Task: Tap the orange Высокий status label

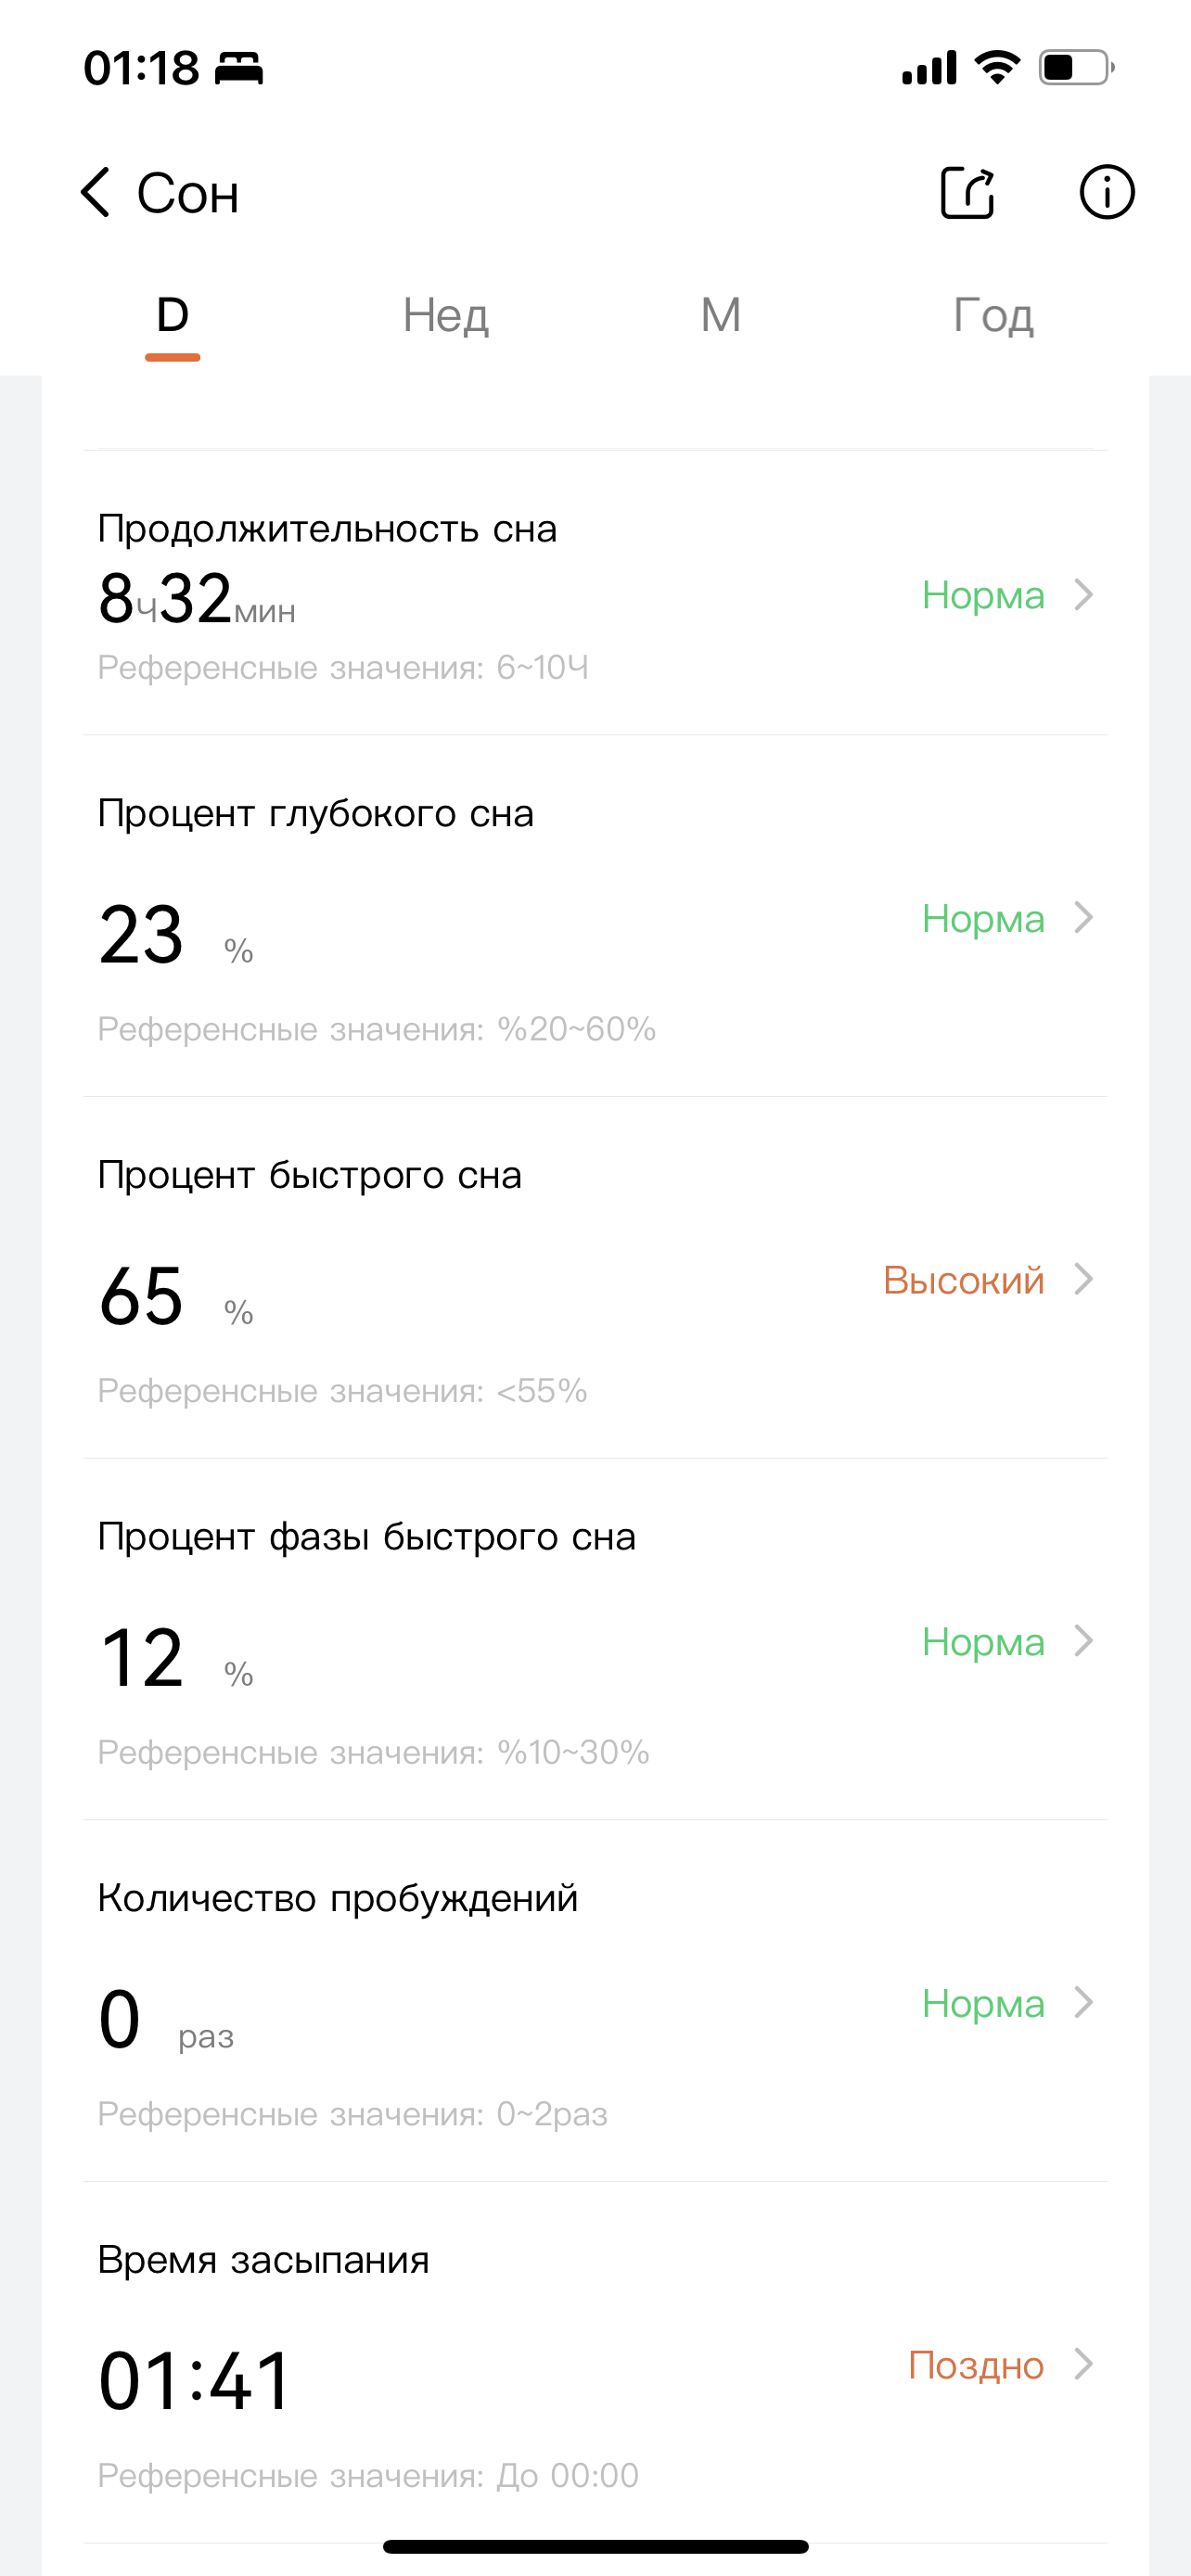Action: [963, 1280]
